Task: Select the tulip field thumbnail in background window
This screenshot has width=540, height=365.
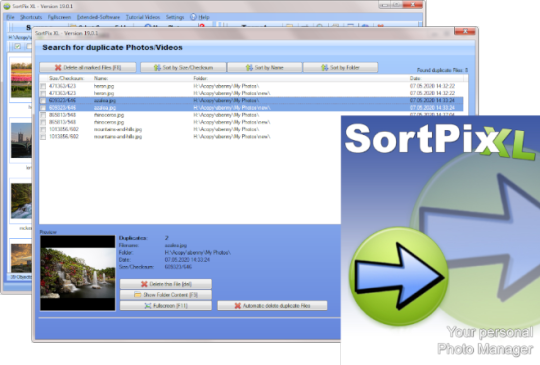Action: tap(21, 80)
